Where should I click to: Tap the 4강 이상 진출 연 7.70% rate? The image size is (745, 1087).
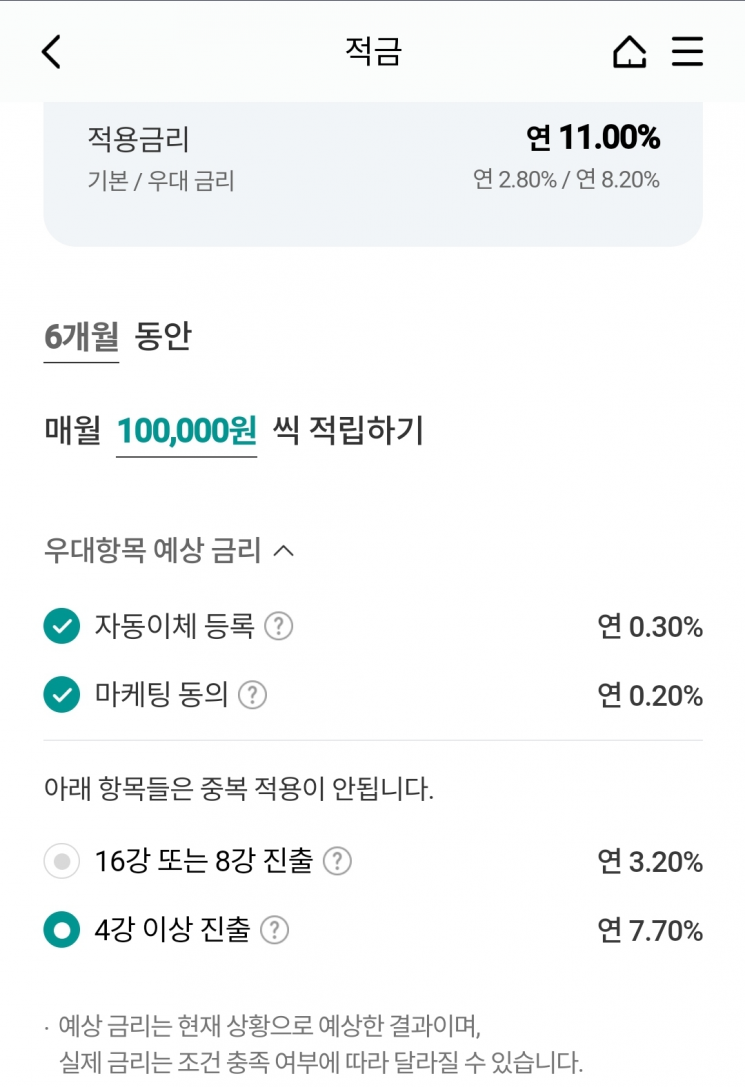pyautogui.click(x=650, y=930)
